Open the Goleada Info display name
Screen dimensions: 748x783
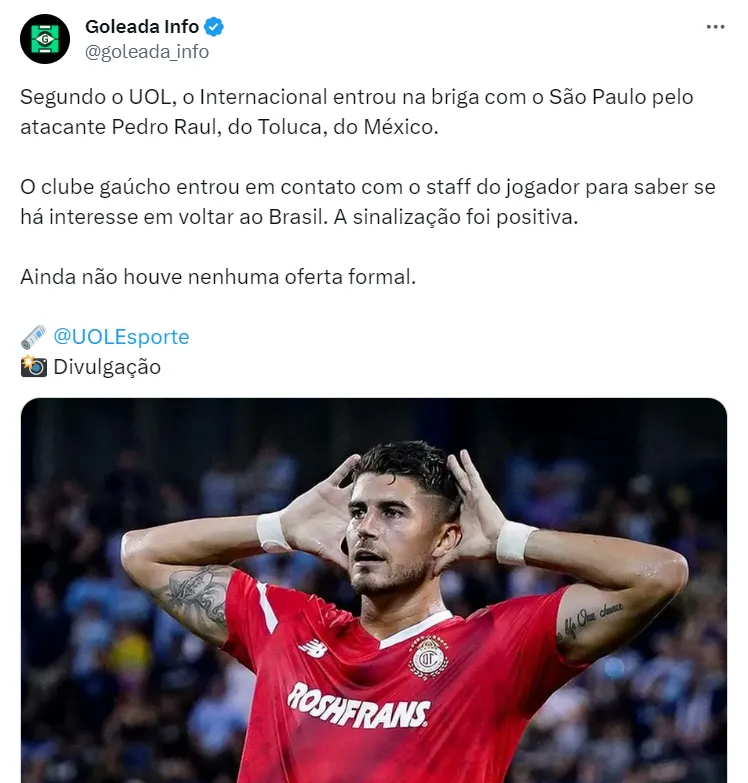142,26
